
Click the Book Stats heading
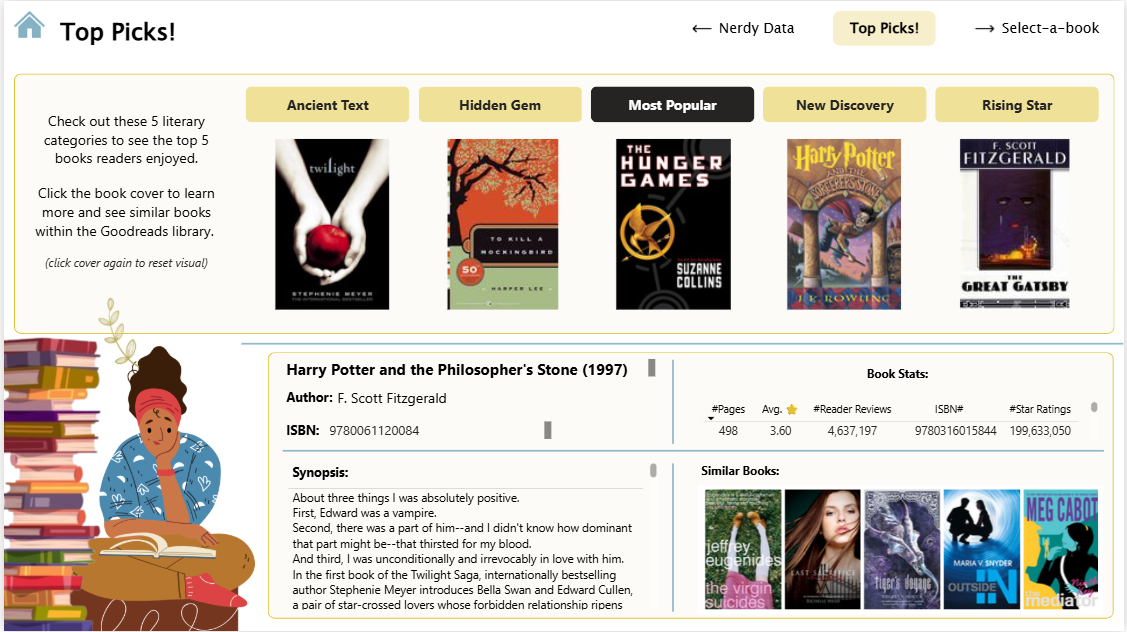pos(897,374)
